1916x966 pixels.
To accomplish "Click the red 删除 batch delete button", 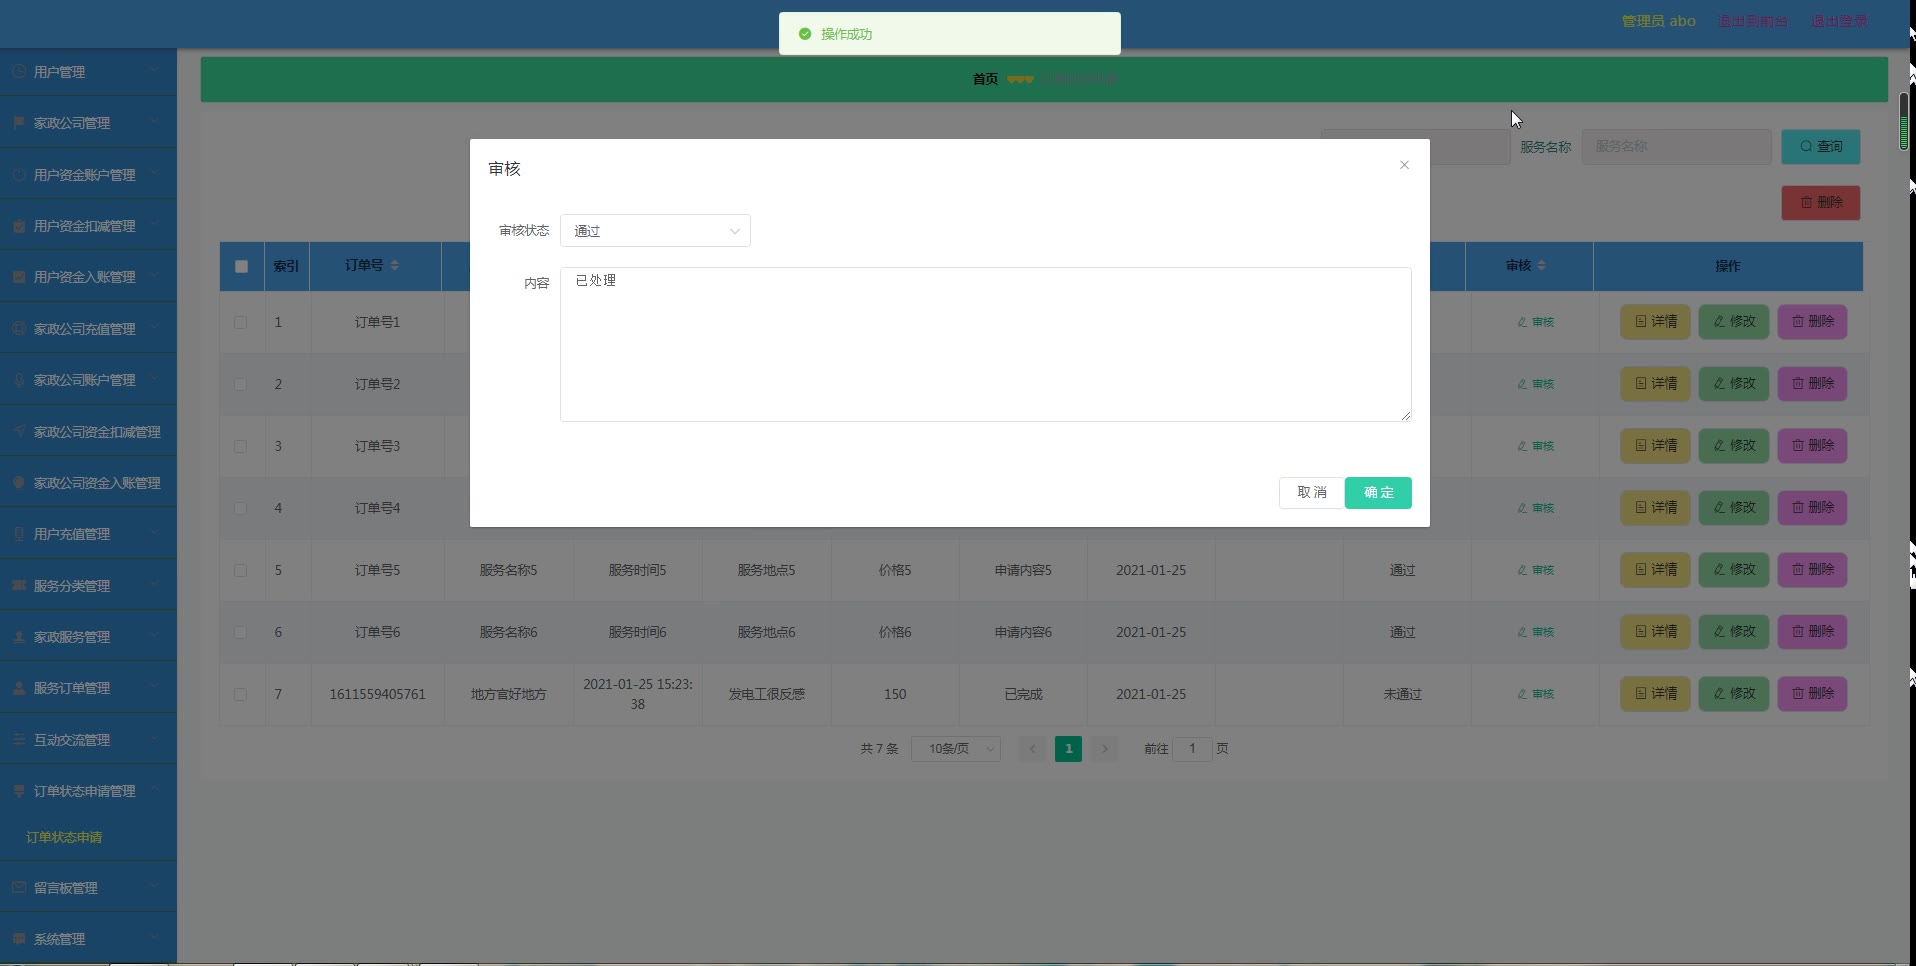I will click(1821, 203).
